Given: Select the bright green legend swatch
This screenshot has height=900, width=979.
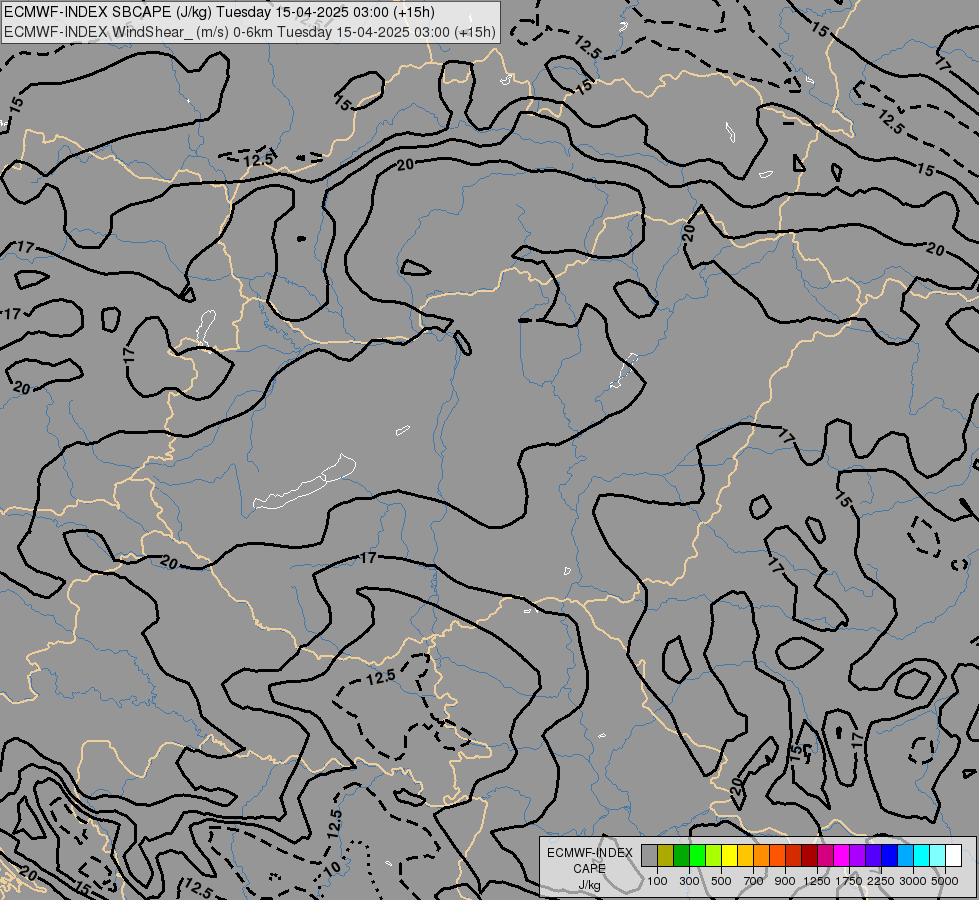Looking at the screenshot, I should click(x=697, y=855).
